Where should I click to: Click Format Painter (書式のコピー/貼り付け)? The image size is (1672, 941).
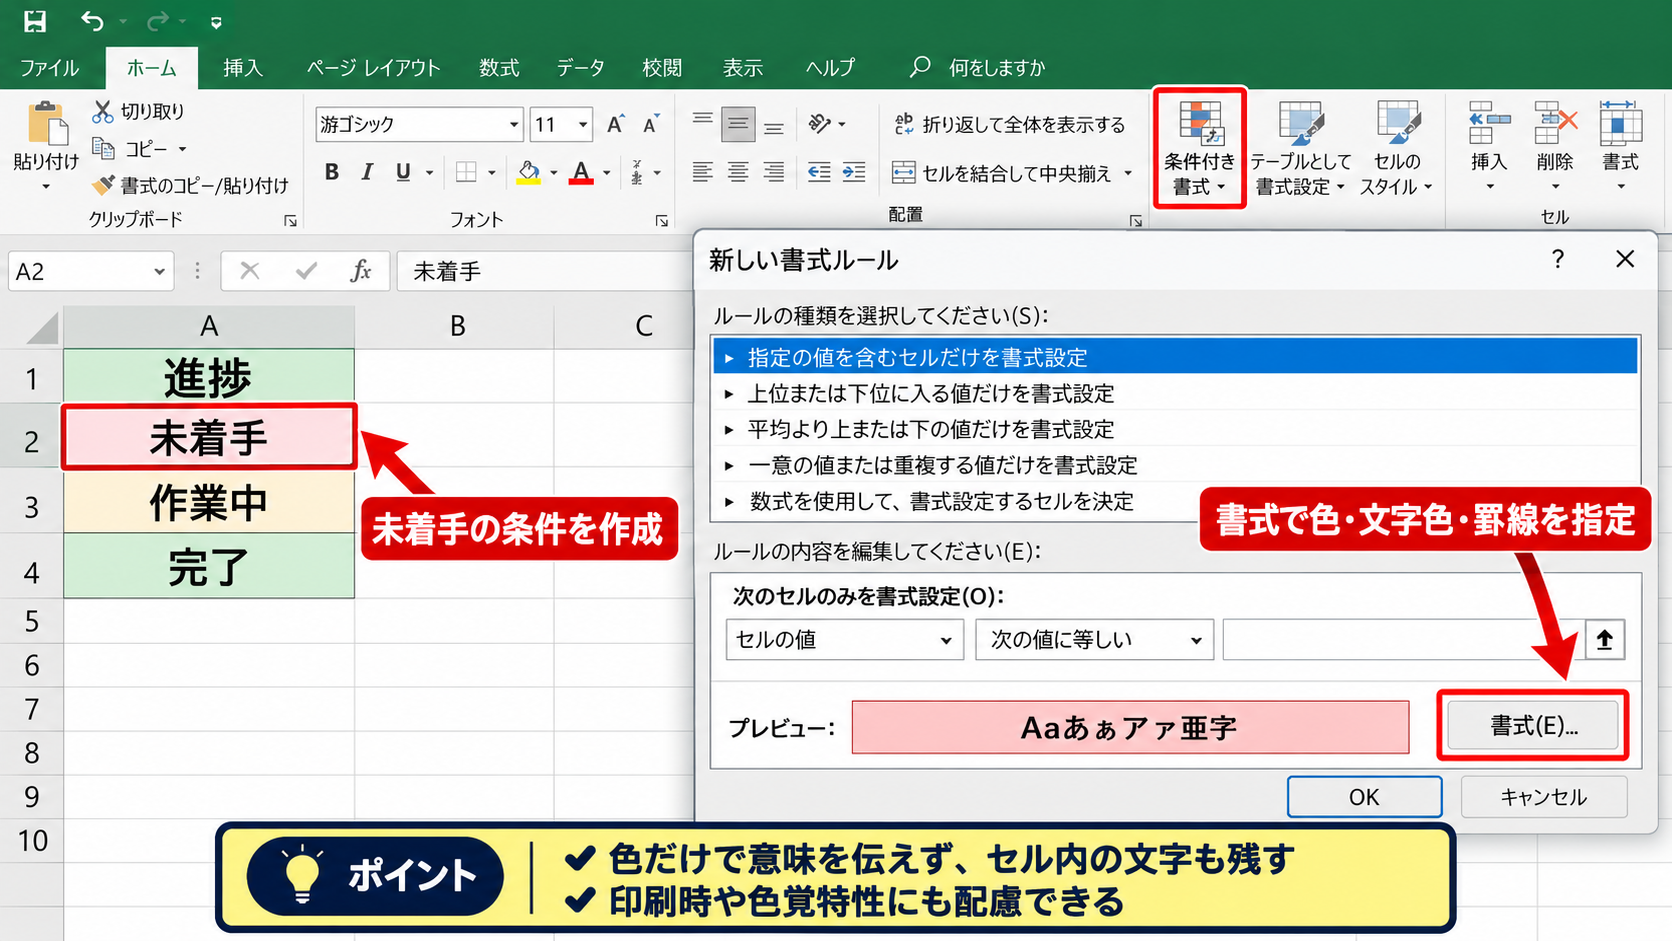(x=190, y=185)
